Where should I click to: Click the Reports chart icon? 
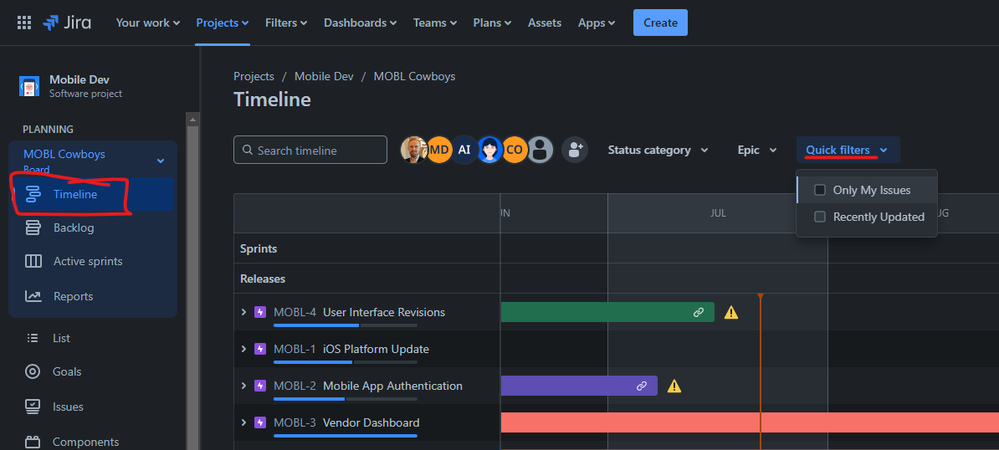32,296
